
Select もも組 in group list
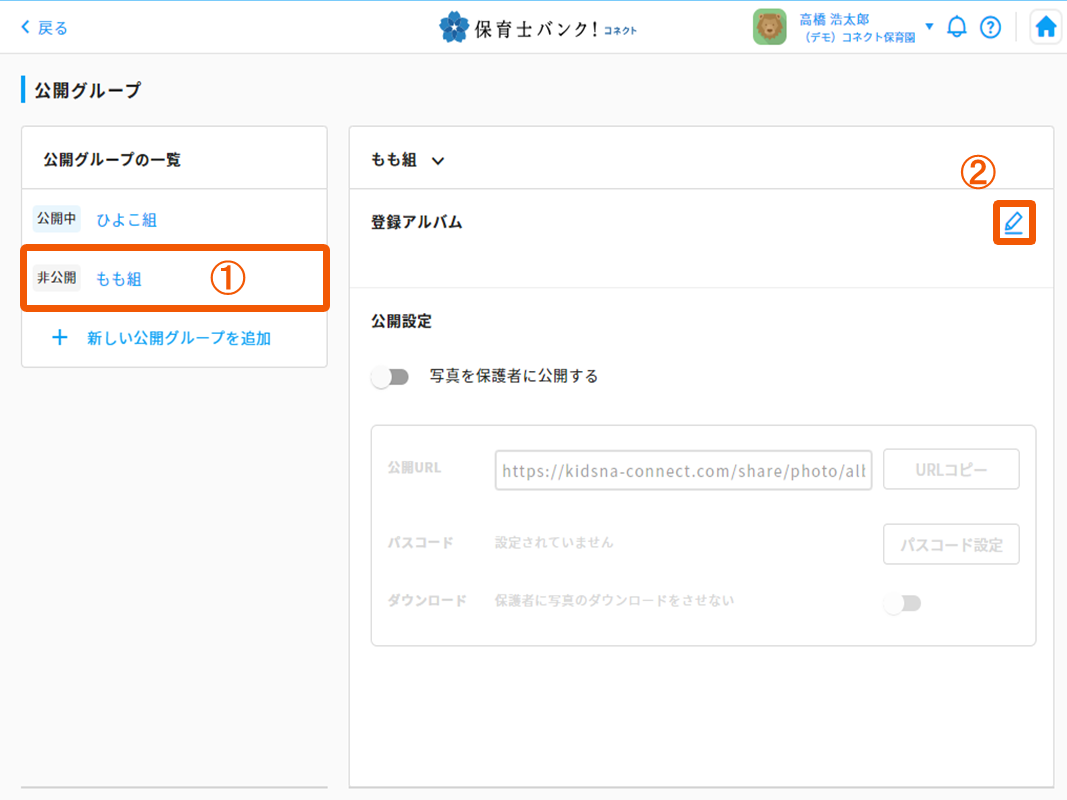[118, 279]
